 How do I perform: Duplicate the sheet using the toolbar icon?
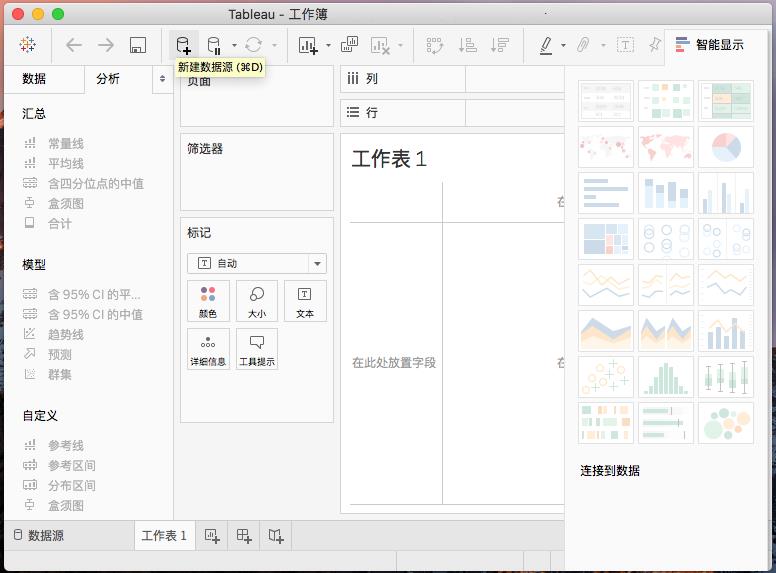[349, 45]
